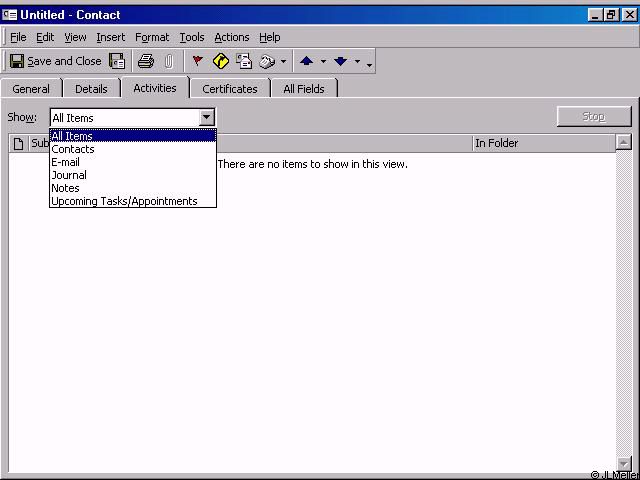Open the Help menu

coord(269,37)
